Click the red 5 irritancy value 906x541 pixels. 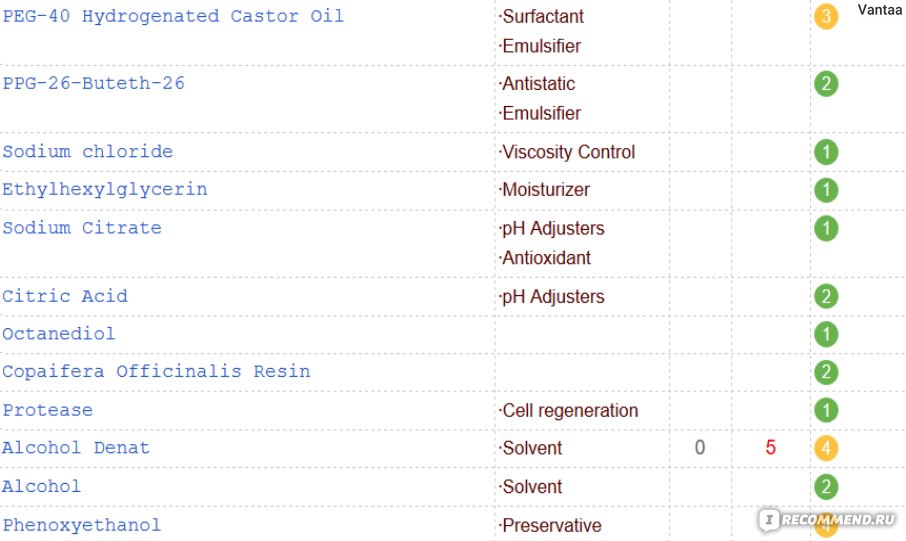[x=770, y=447]
